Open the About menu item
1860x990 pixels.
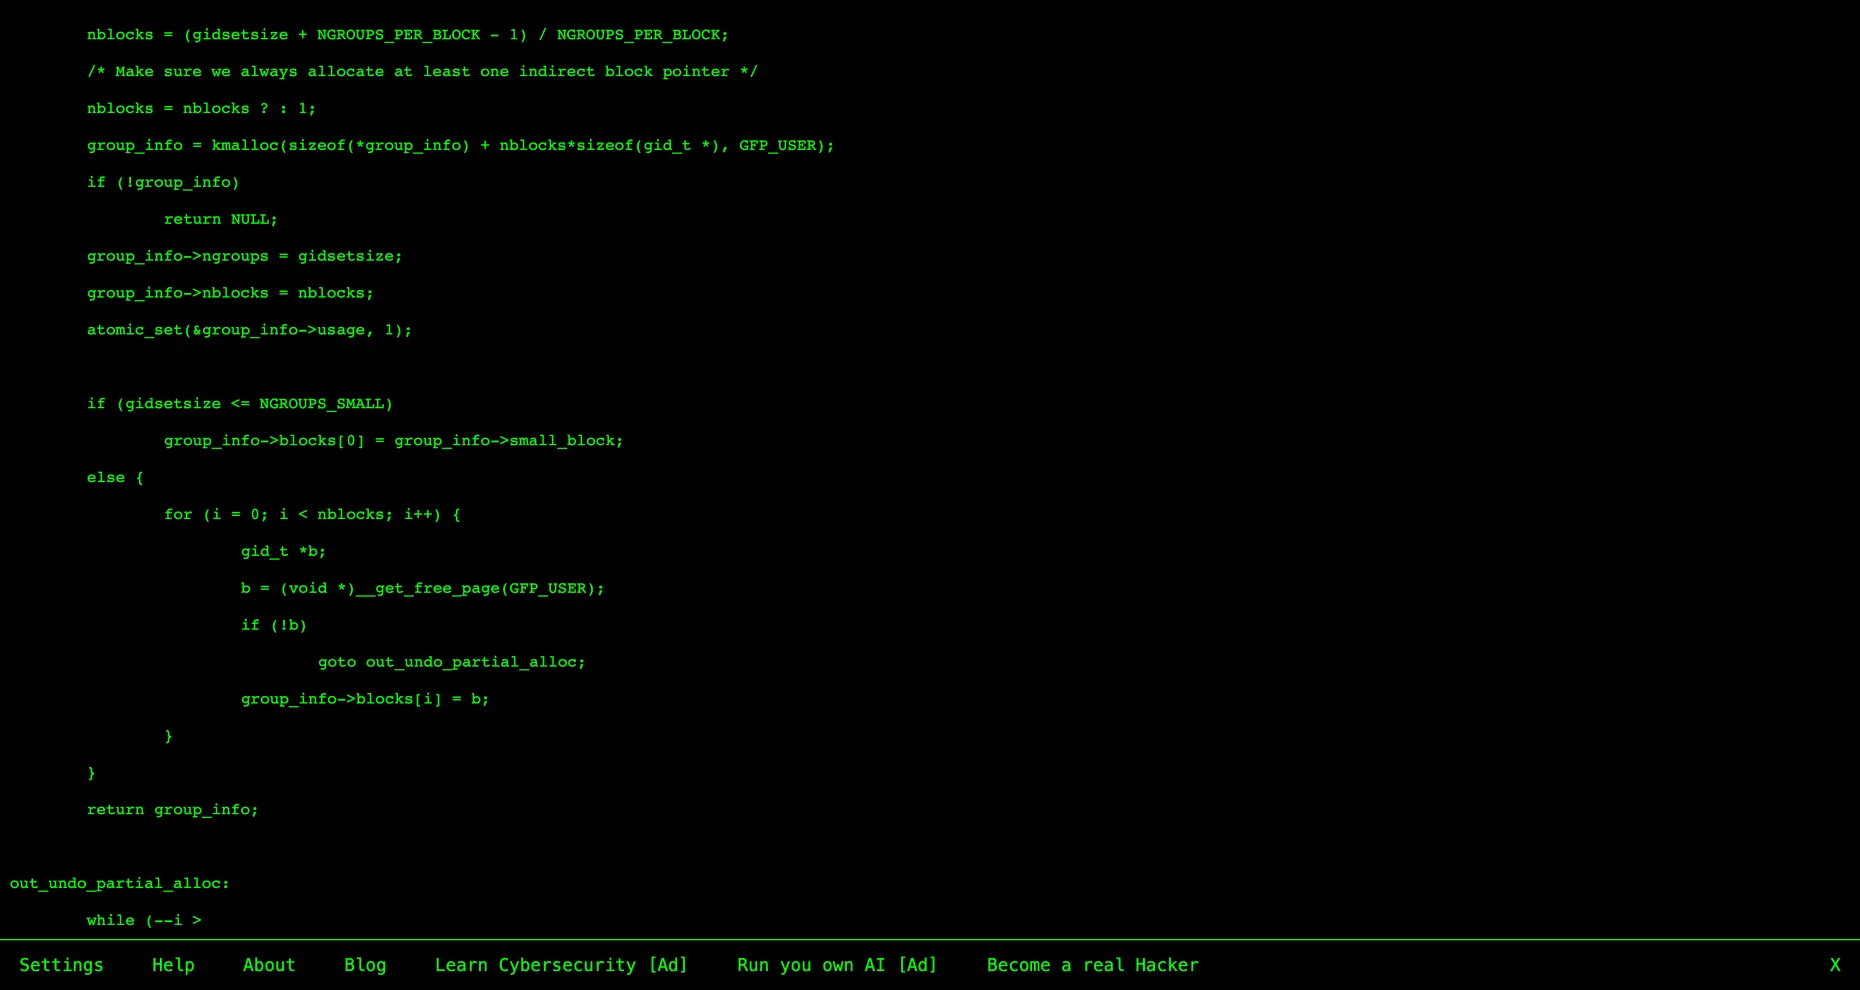269,965
